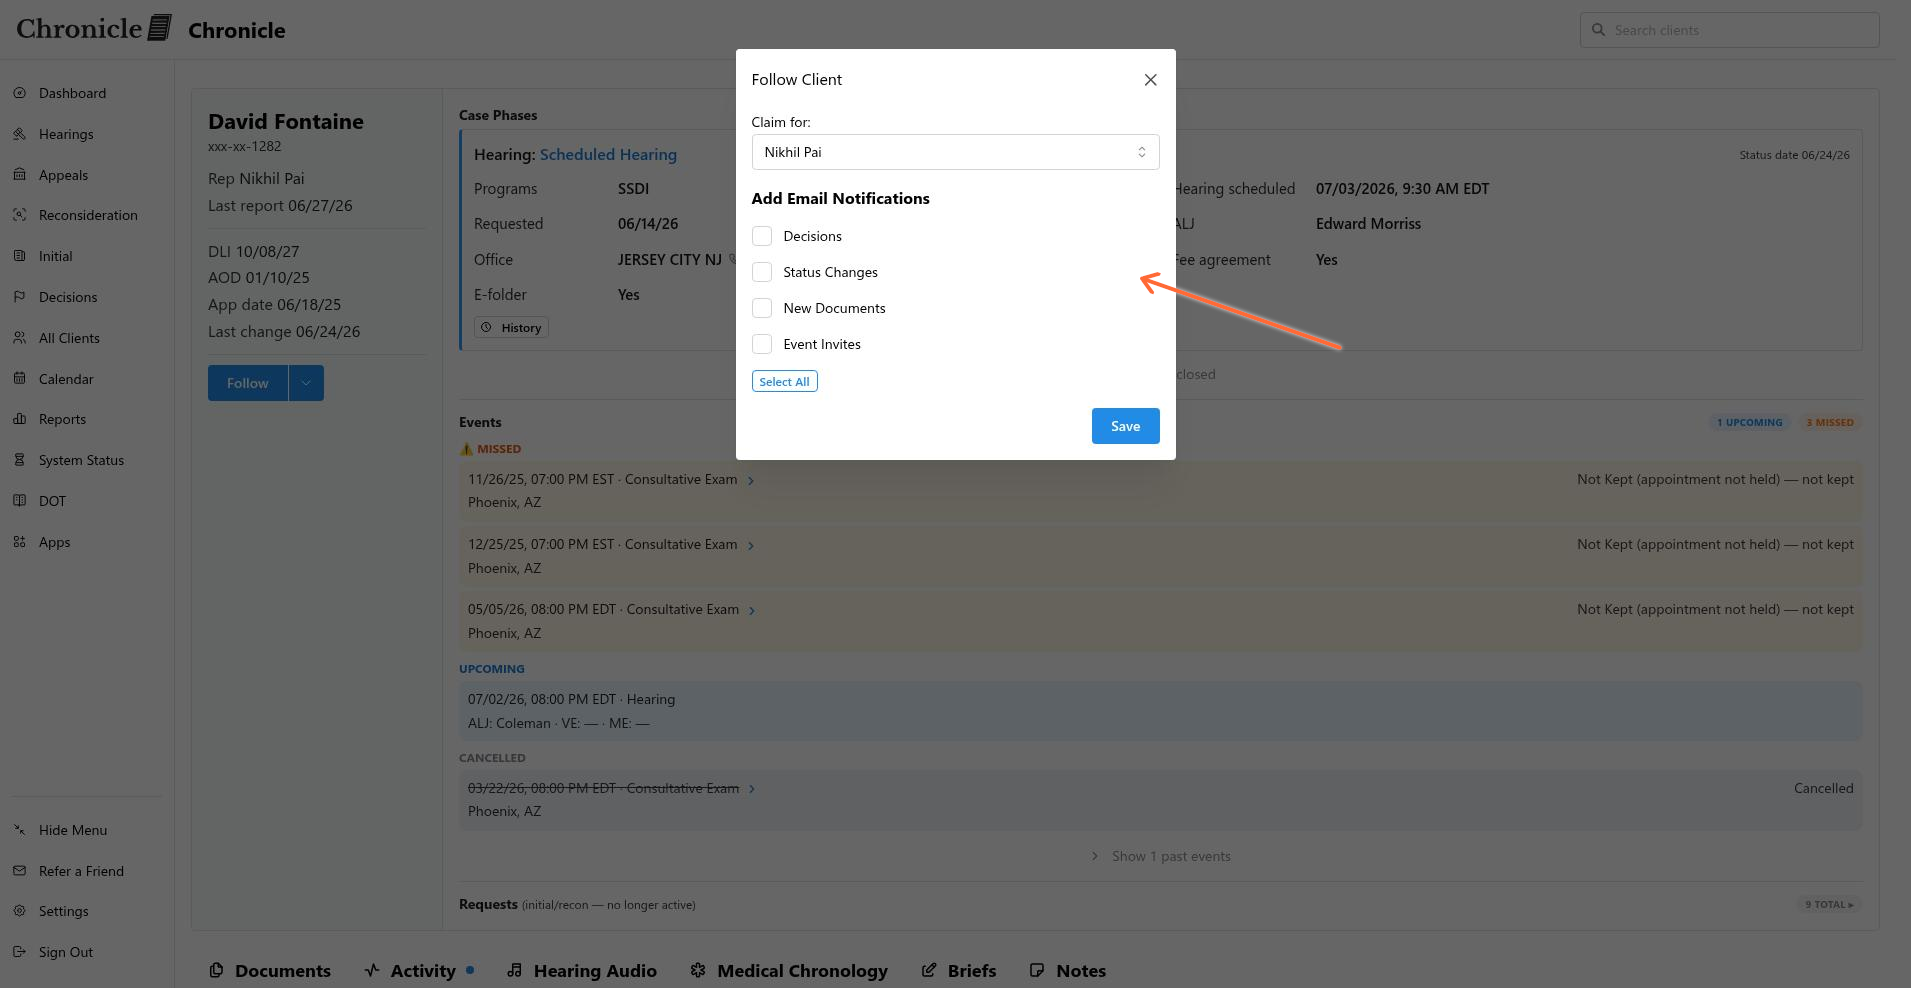Image resolution: width=1911 pixels, height=988 pixels.
Task: Open the Claim for dropdown
Action: [955, 152]
